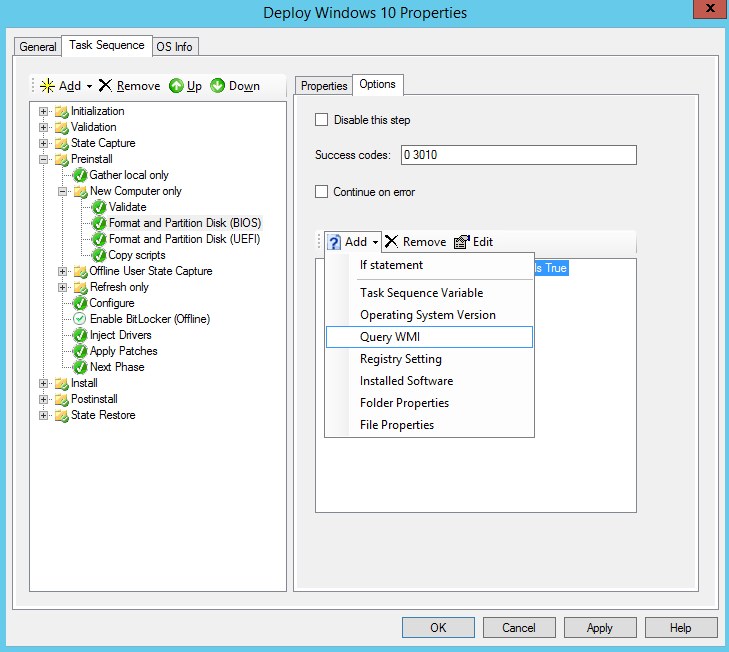Click the condition Add question-mark button

click(352, 242)
